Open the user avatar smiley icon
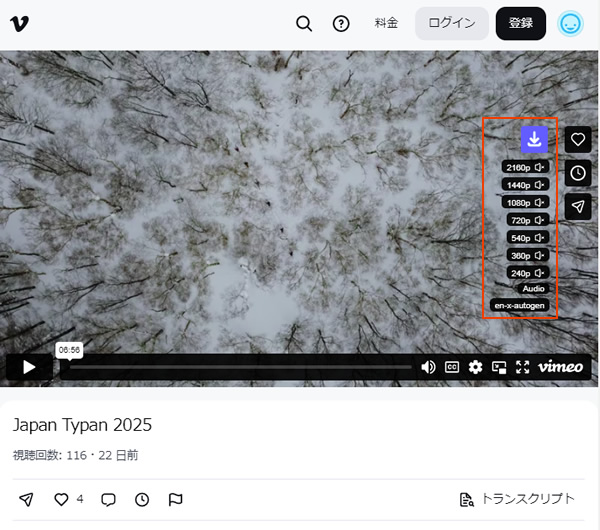 571,23
